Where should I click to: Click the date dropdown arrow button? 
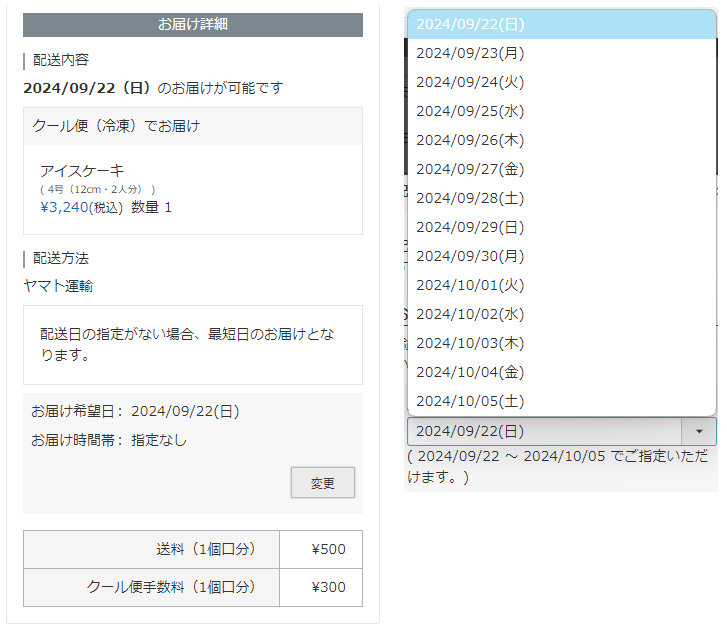pos(698,431)
